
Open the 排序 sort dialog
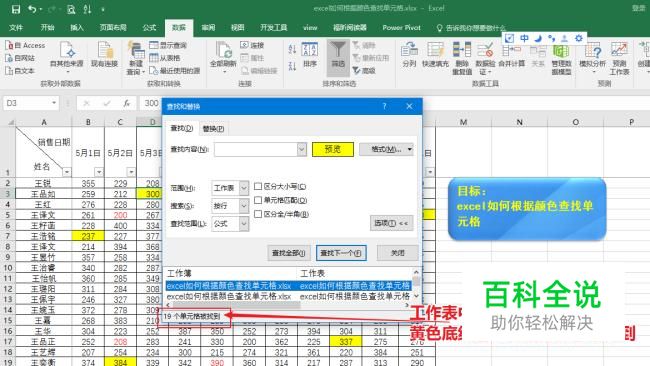pyautogui.click(x=310, y=54)
